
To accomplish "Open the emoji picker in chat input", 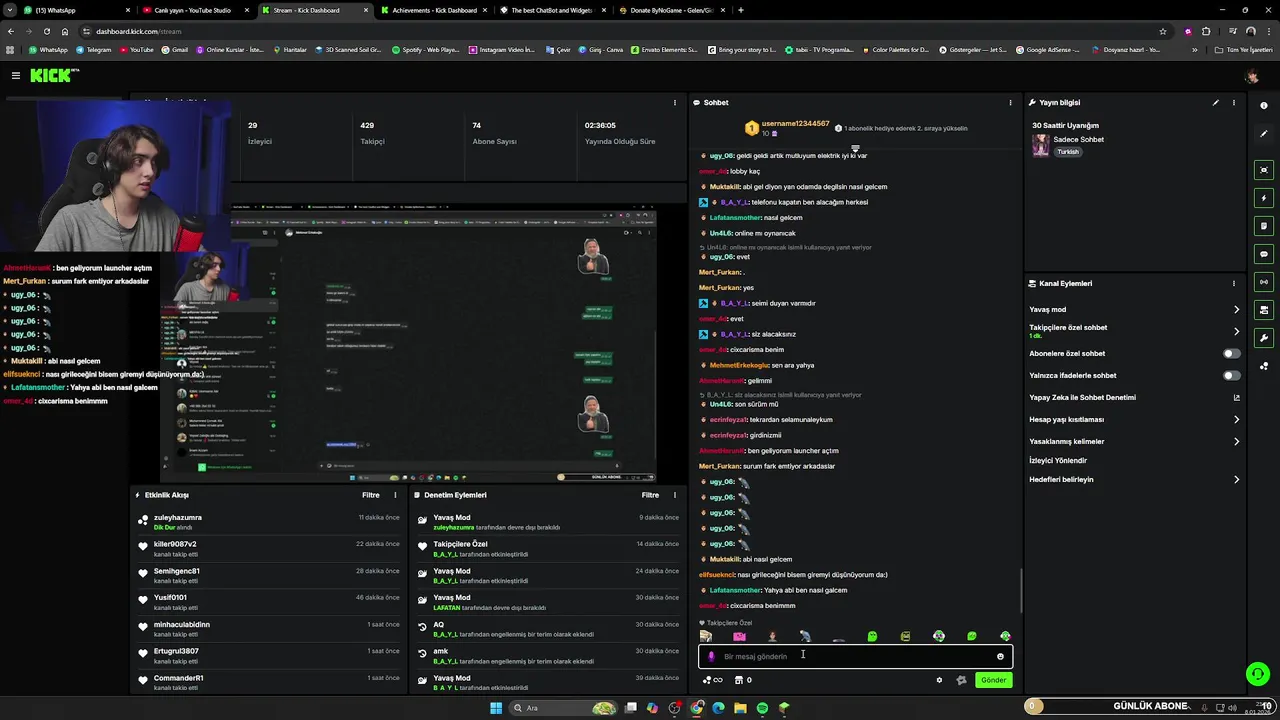I will pos(1000,656).
